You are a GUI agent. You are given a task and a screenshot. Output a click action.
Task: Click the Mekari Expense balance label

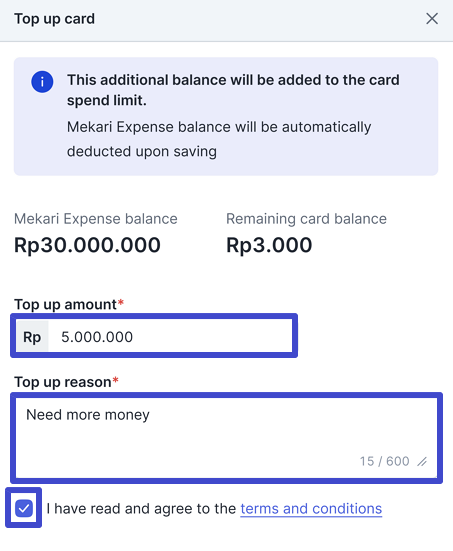pos(96,219)
